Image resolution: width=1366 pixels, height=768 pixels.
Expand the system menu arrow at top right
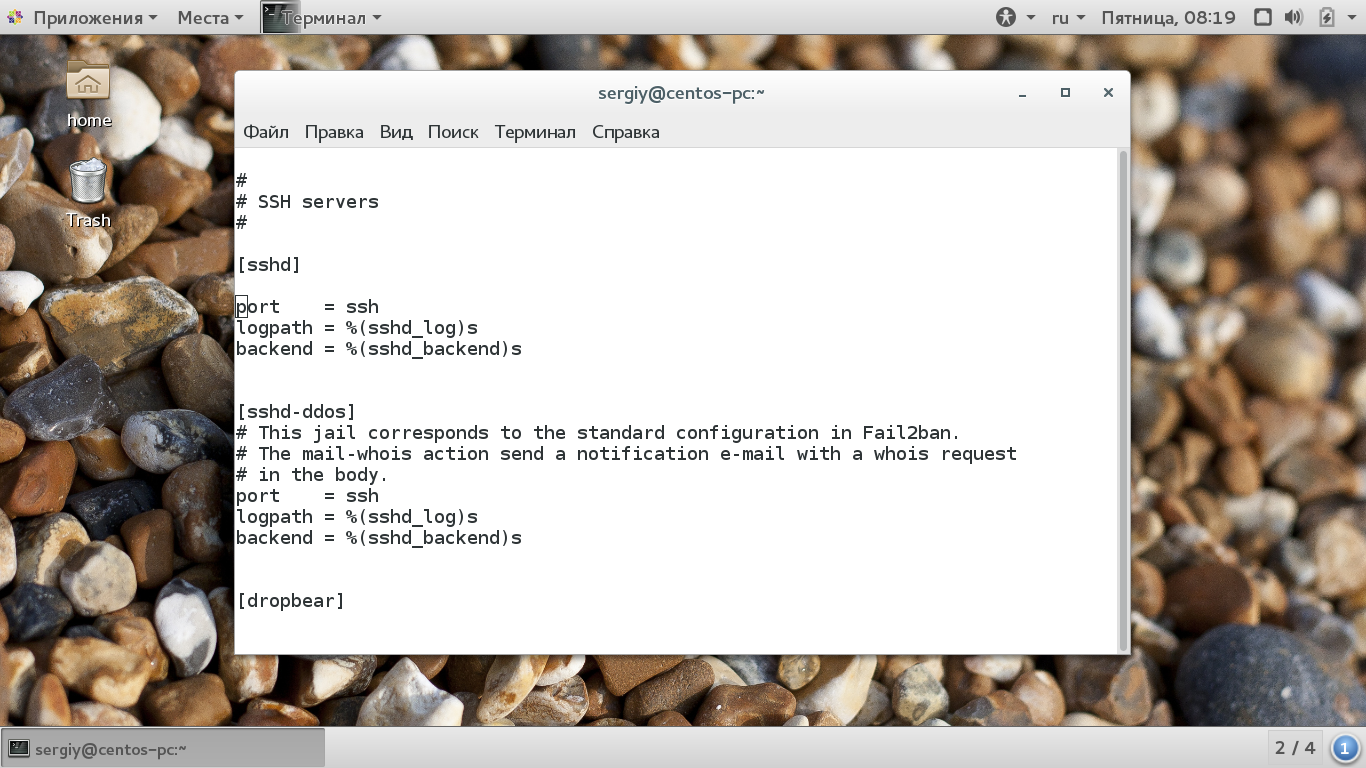click(1352, 17)
